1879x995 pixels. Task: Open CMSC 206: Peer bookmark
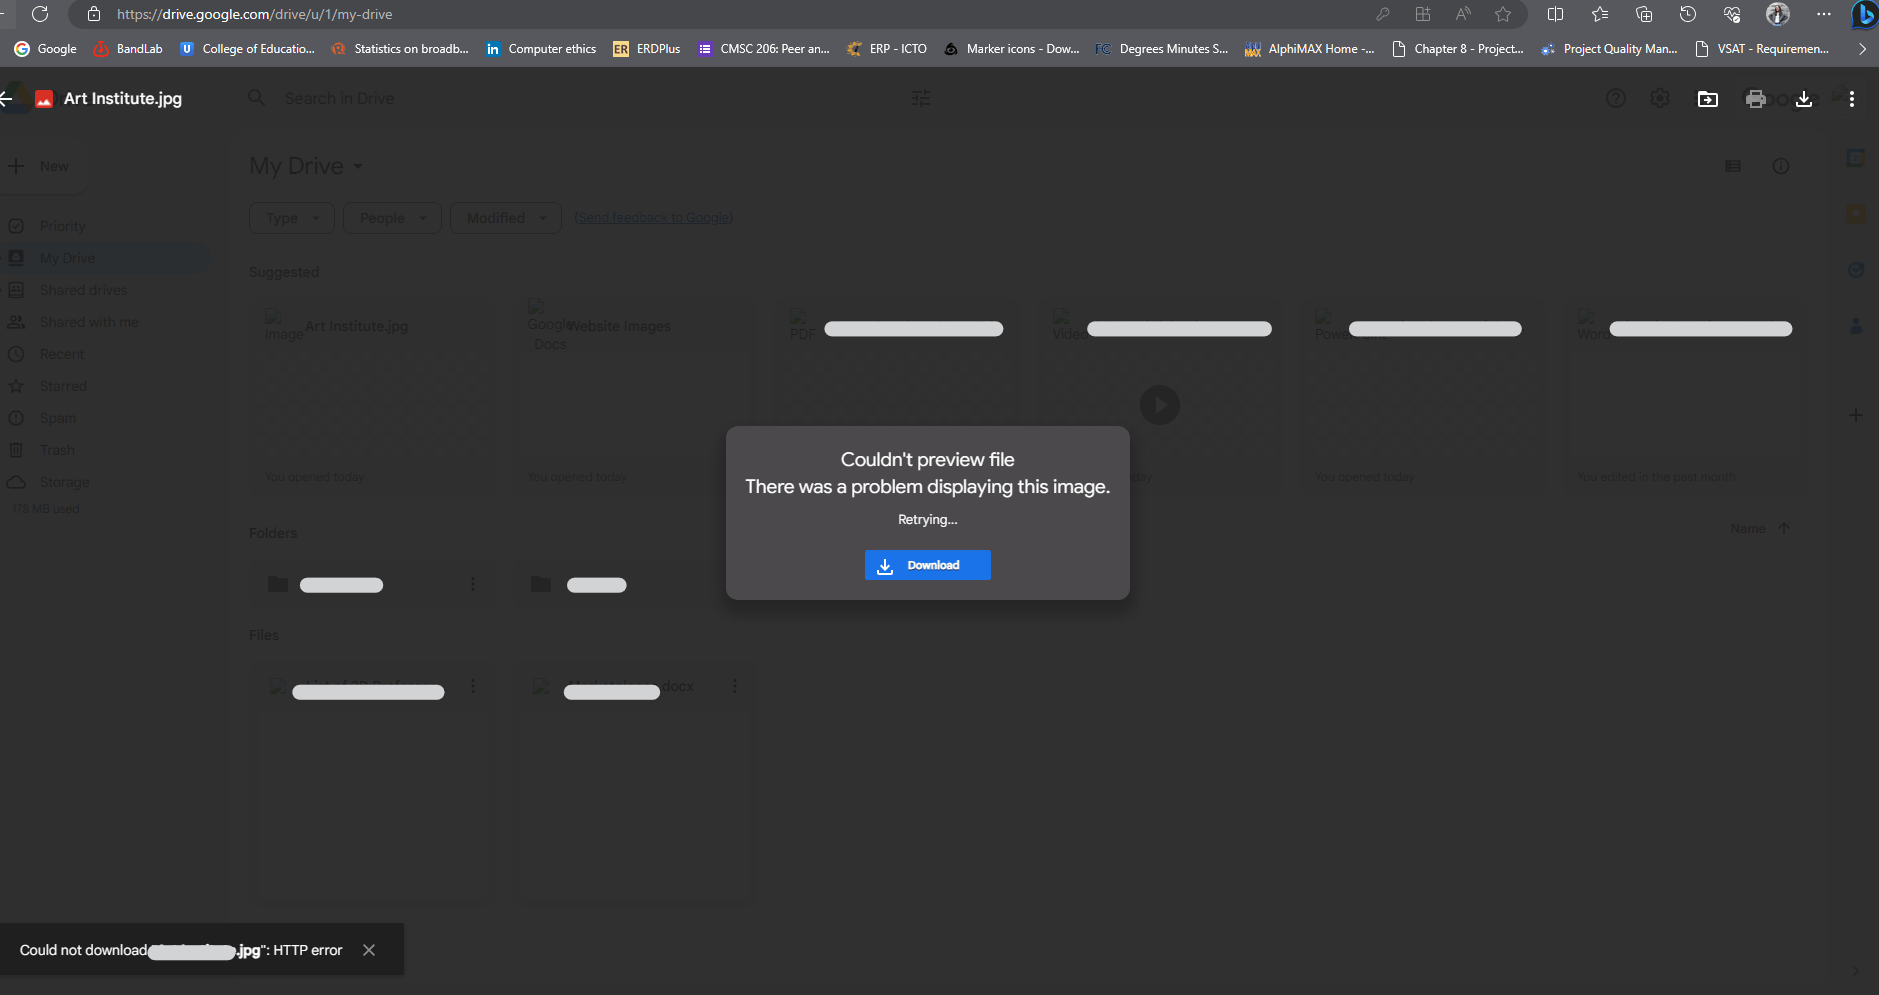764,49
